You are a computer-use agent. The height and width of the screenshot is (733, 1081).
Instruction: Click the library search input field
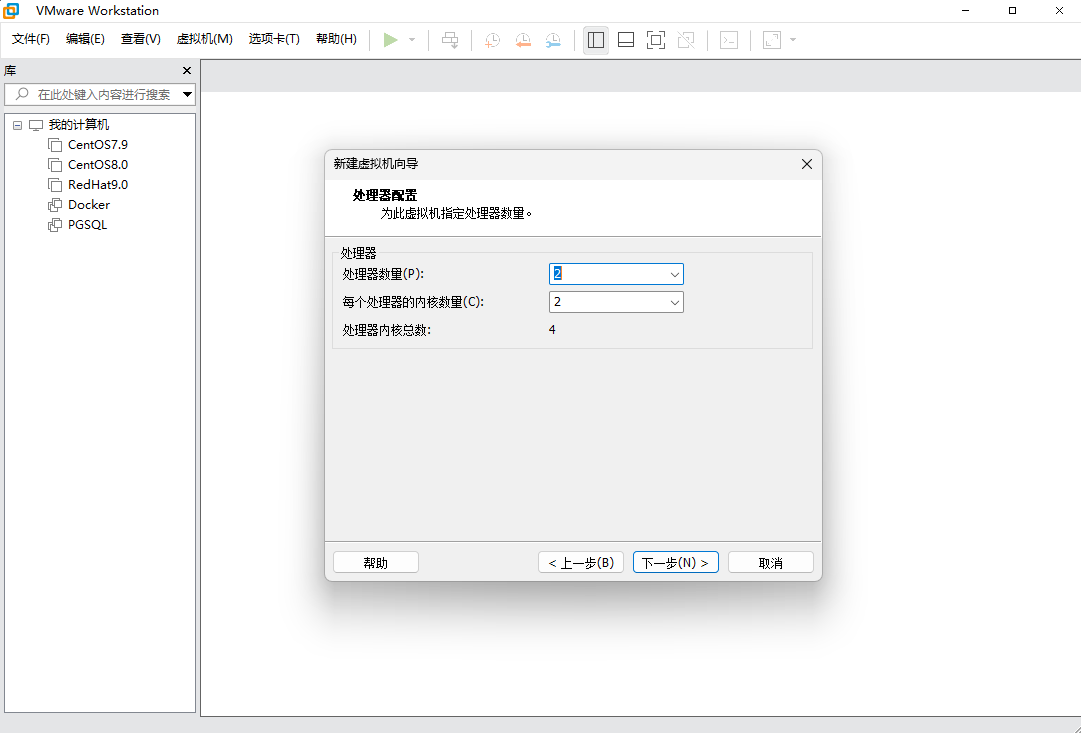click(x=103, y=94)
